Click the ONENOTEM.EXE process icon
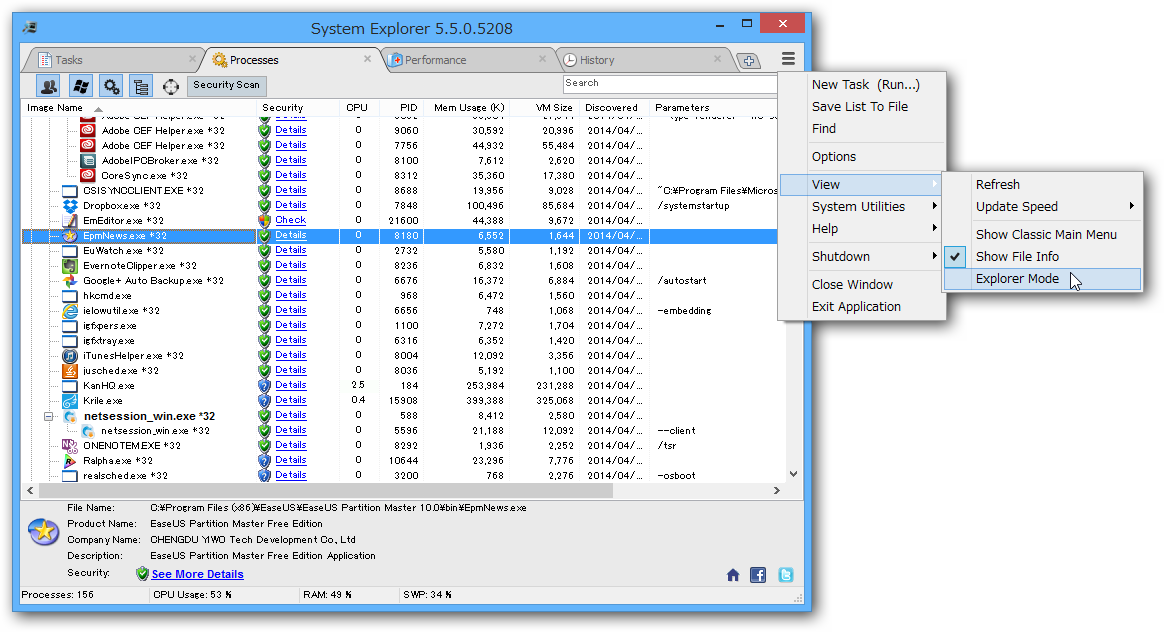The height and width of the screenshot is (632, 1164). (x=70, y=446)
